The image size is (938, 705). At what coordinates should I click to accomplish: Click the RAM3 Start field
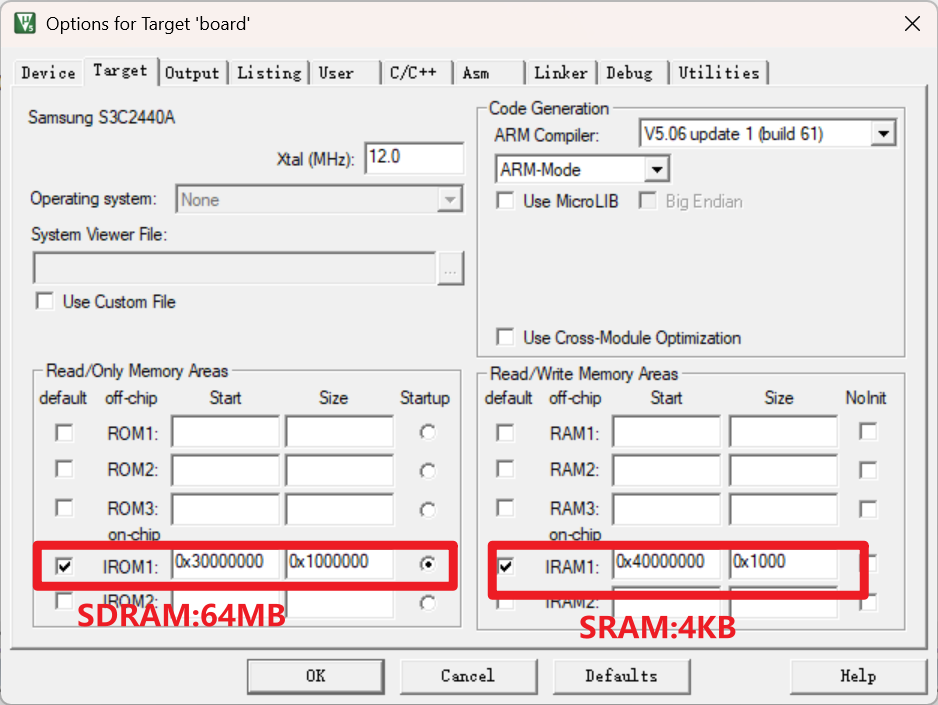click(x=666, y=509)
